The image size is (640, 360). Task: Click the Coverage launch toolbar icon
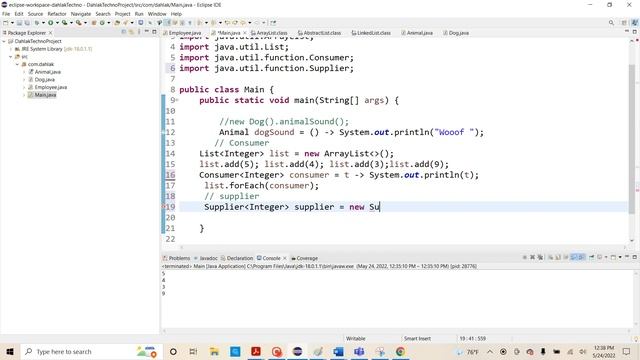[64, 23]
